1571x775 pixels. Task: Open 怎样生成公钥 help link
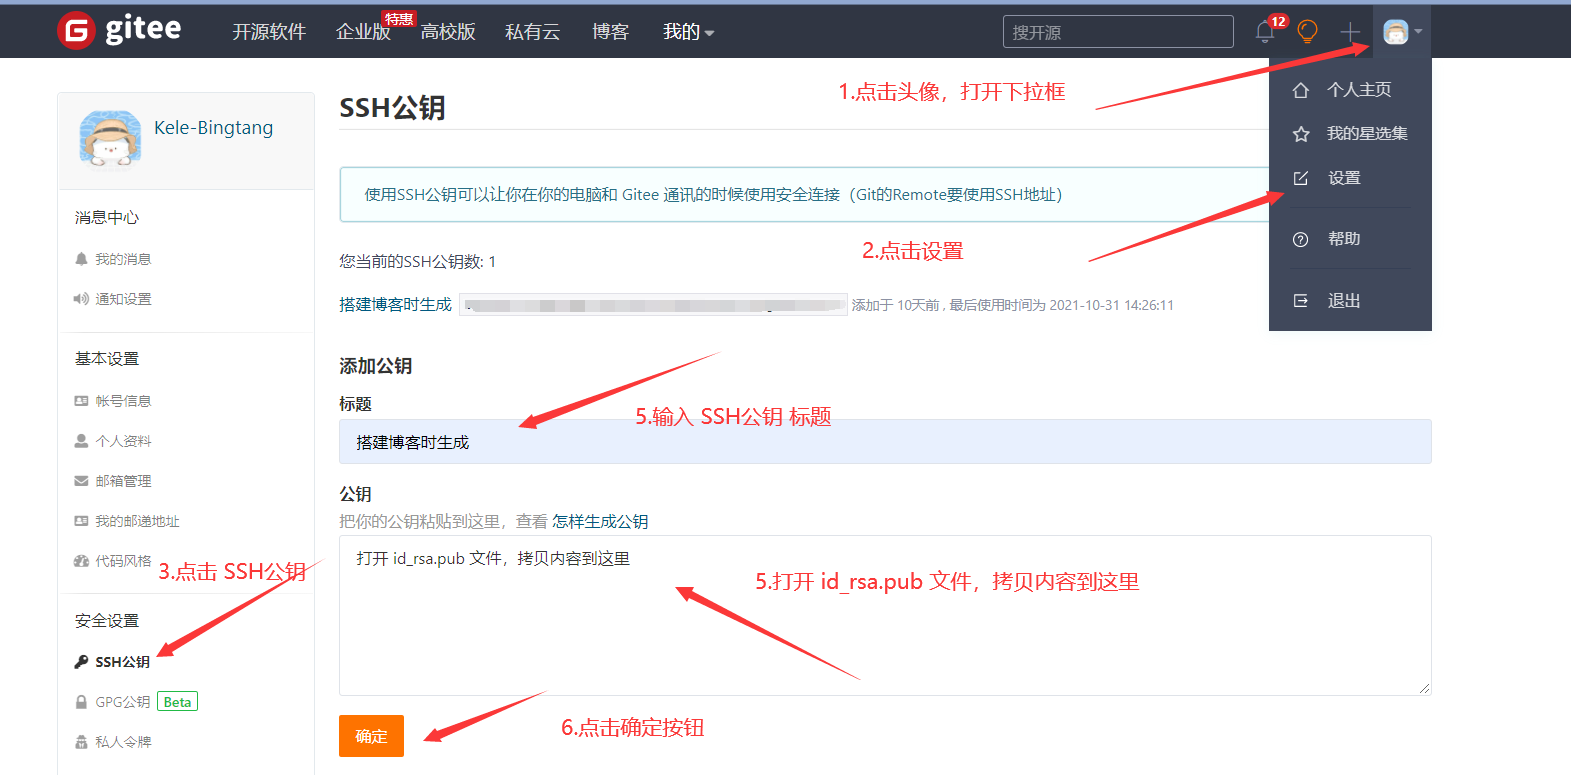coord(600,521)
